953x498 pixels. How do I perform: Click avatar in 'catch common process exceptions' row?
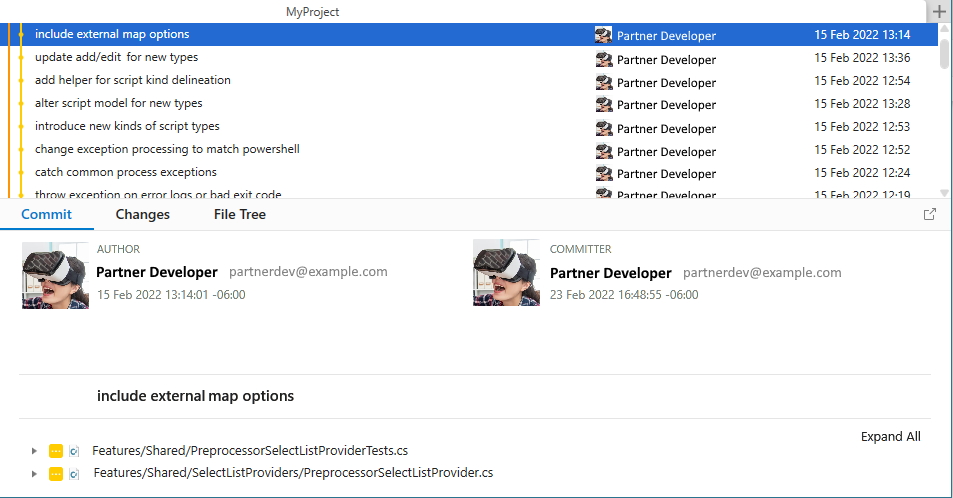pos(604,174)
